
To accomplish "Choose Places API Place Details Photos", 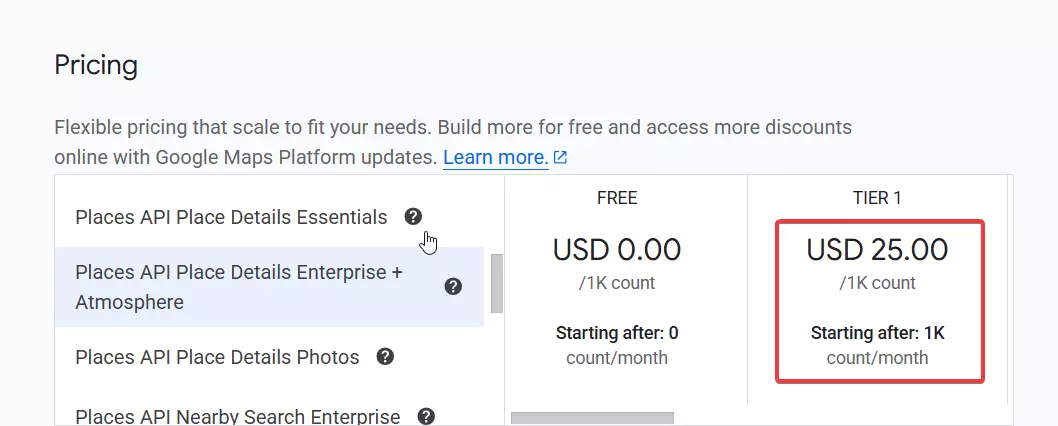I will (x=217, y=357).
